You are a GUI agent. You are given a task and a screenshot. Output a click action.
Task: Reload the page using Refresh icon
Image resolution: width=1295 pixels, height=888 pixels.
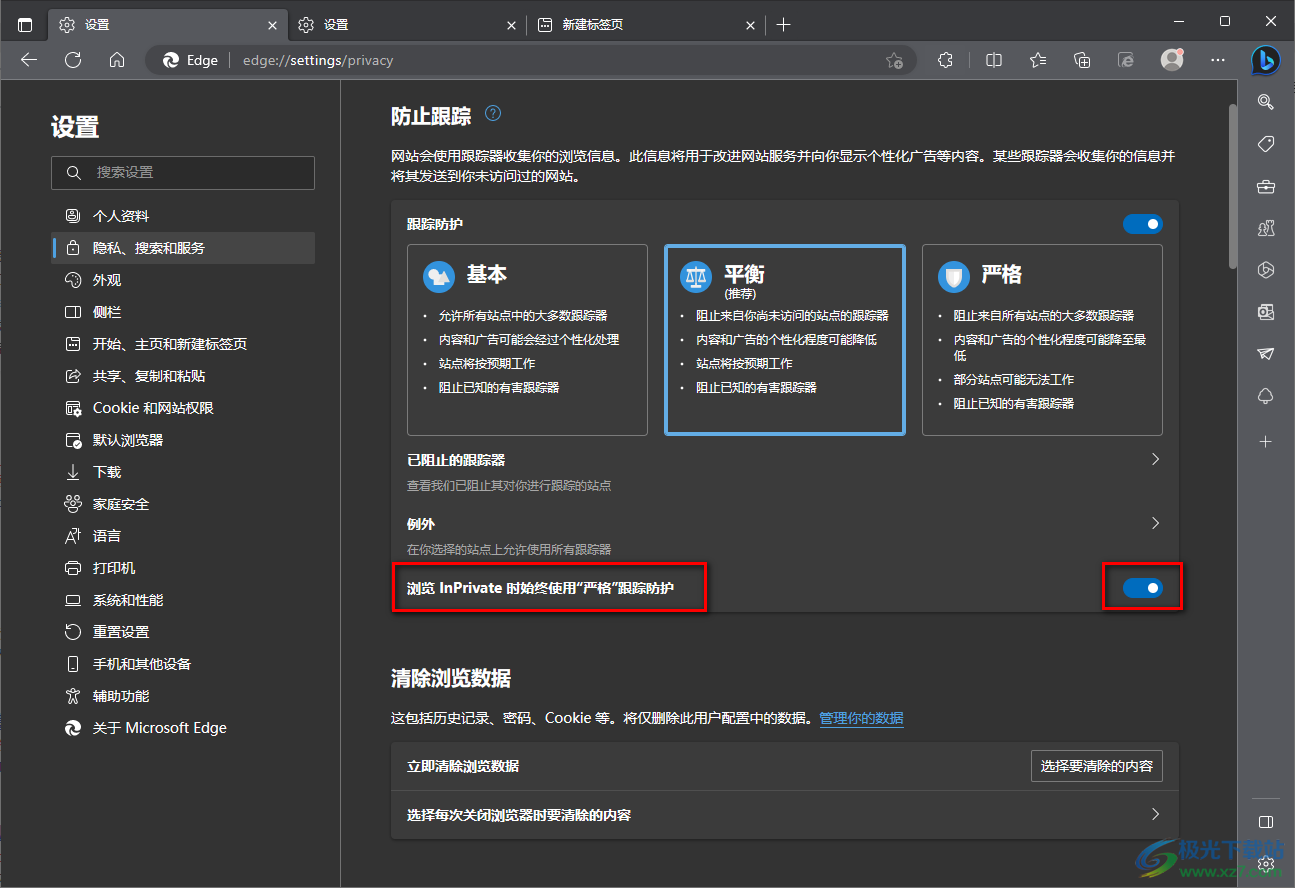[73, 60]
